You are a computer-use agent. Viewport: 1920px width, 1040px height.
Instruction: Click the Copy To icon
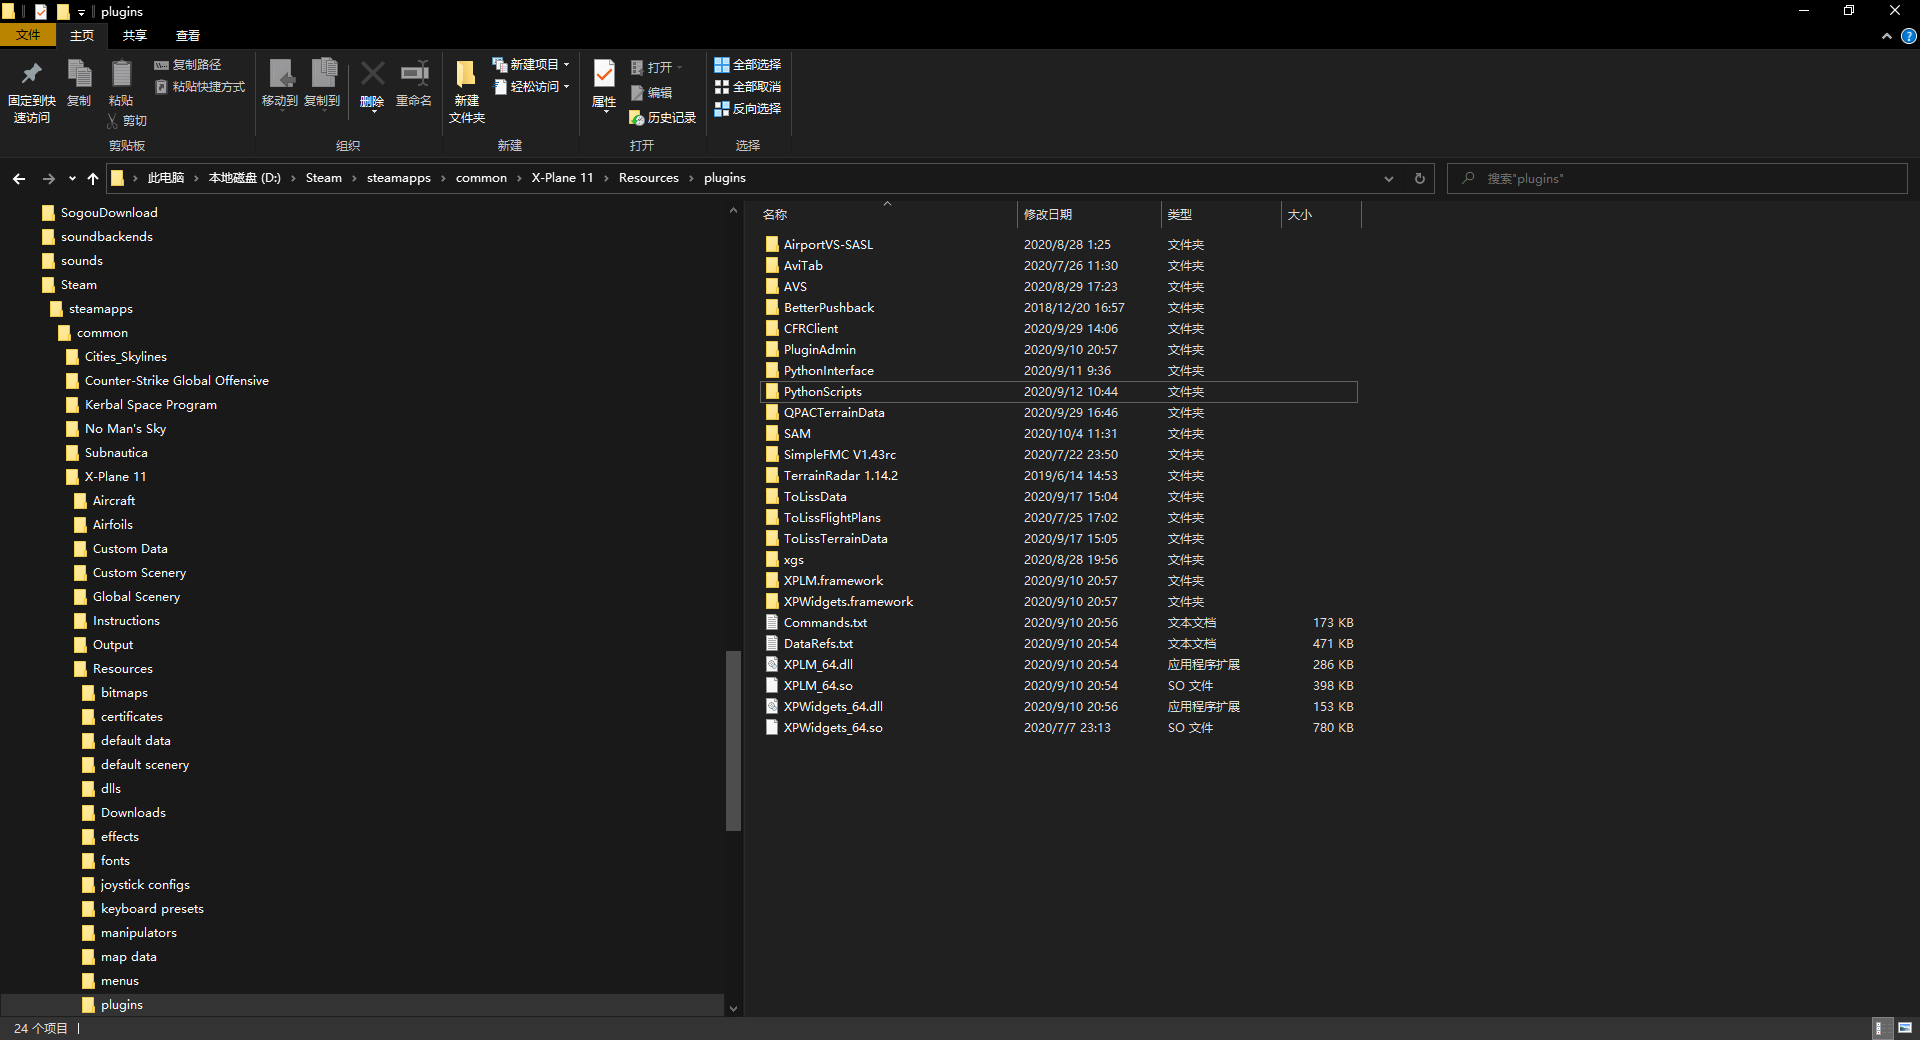point(322,83)
